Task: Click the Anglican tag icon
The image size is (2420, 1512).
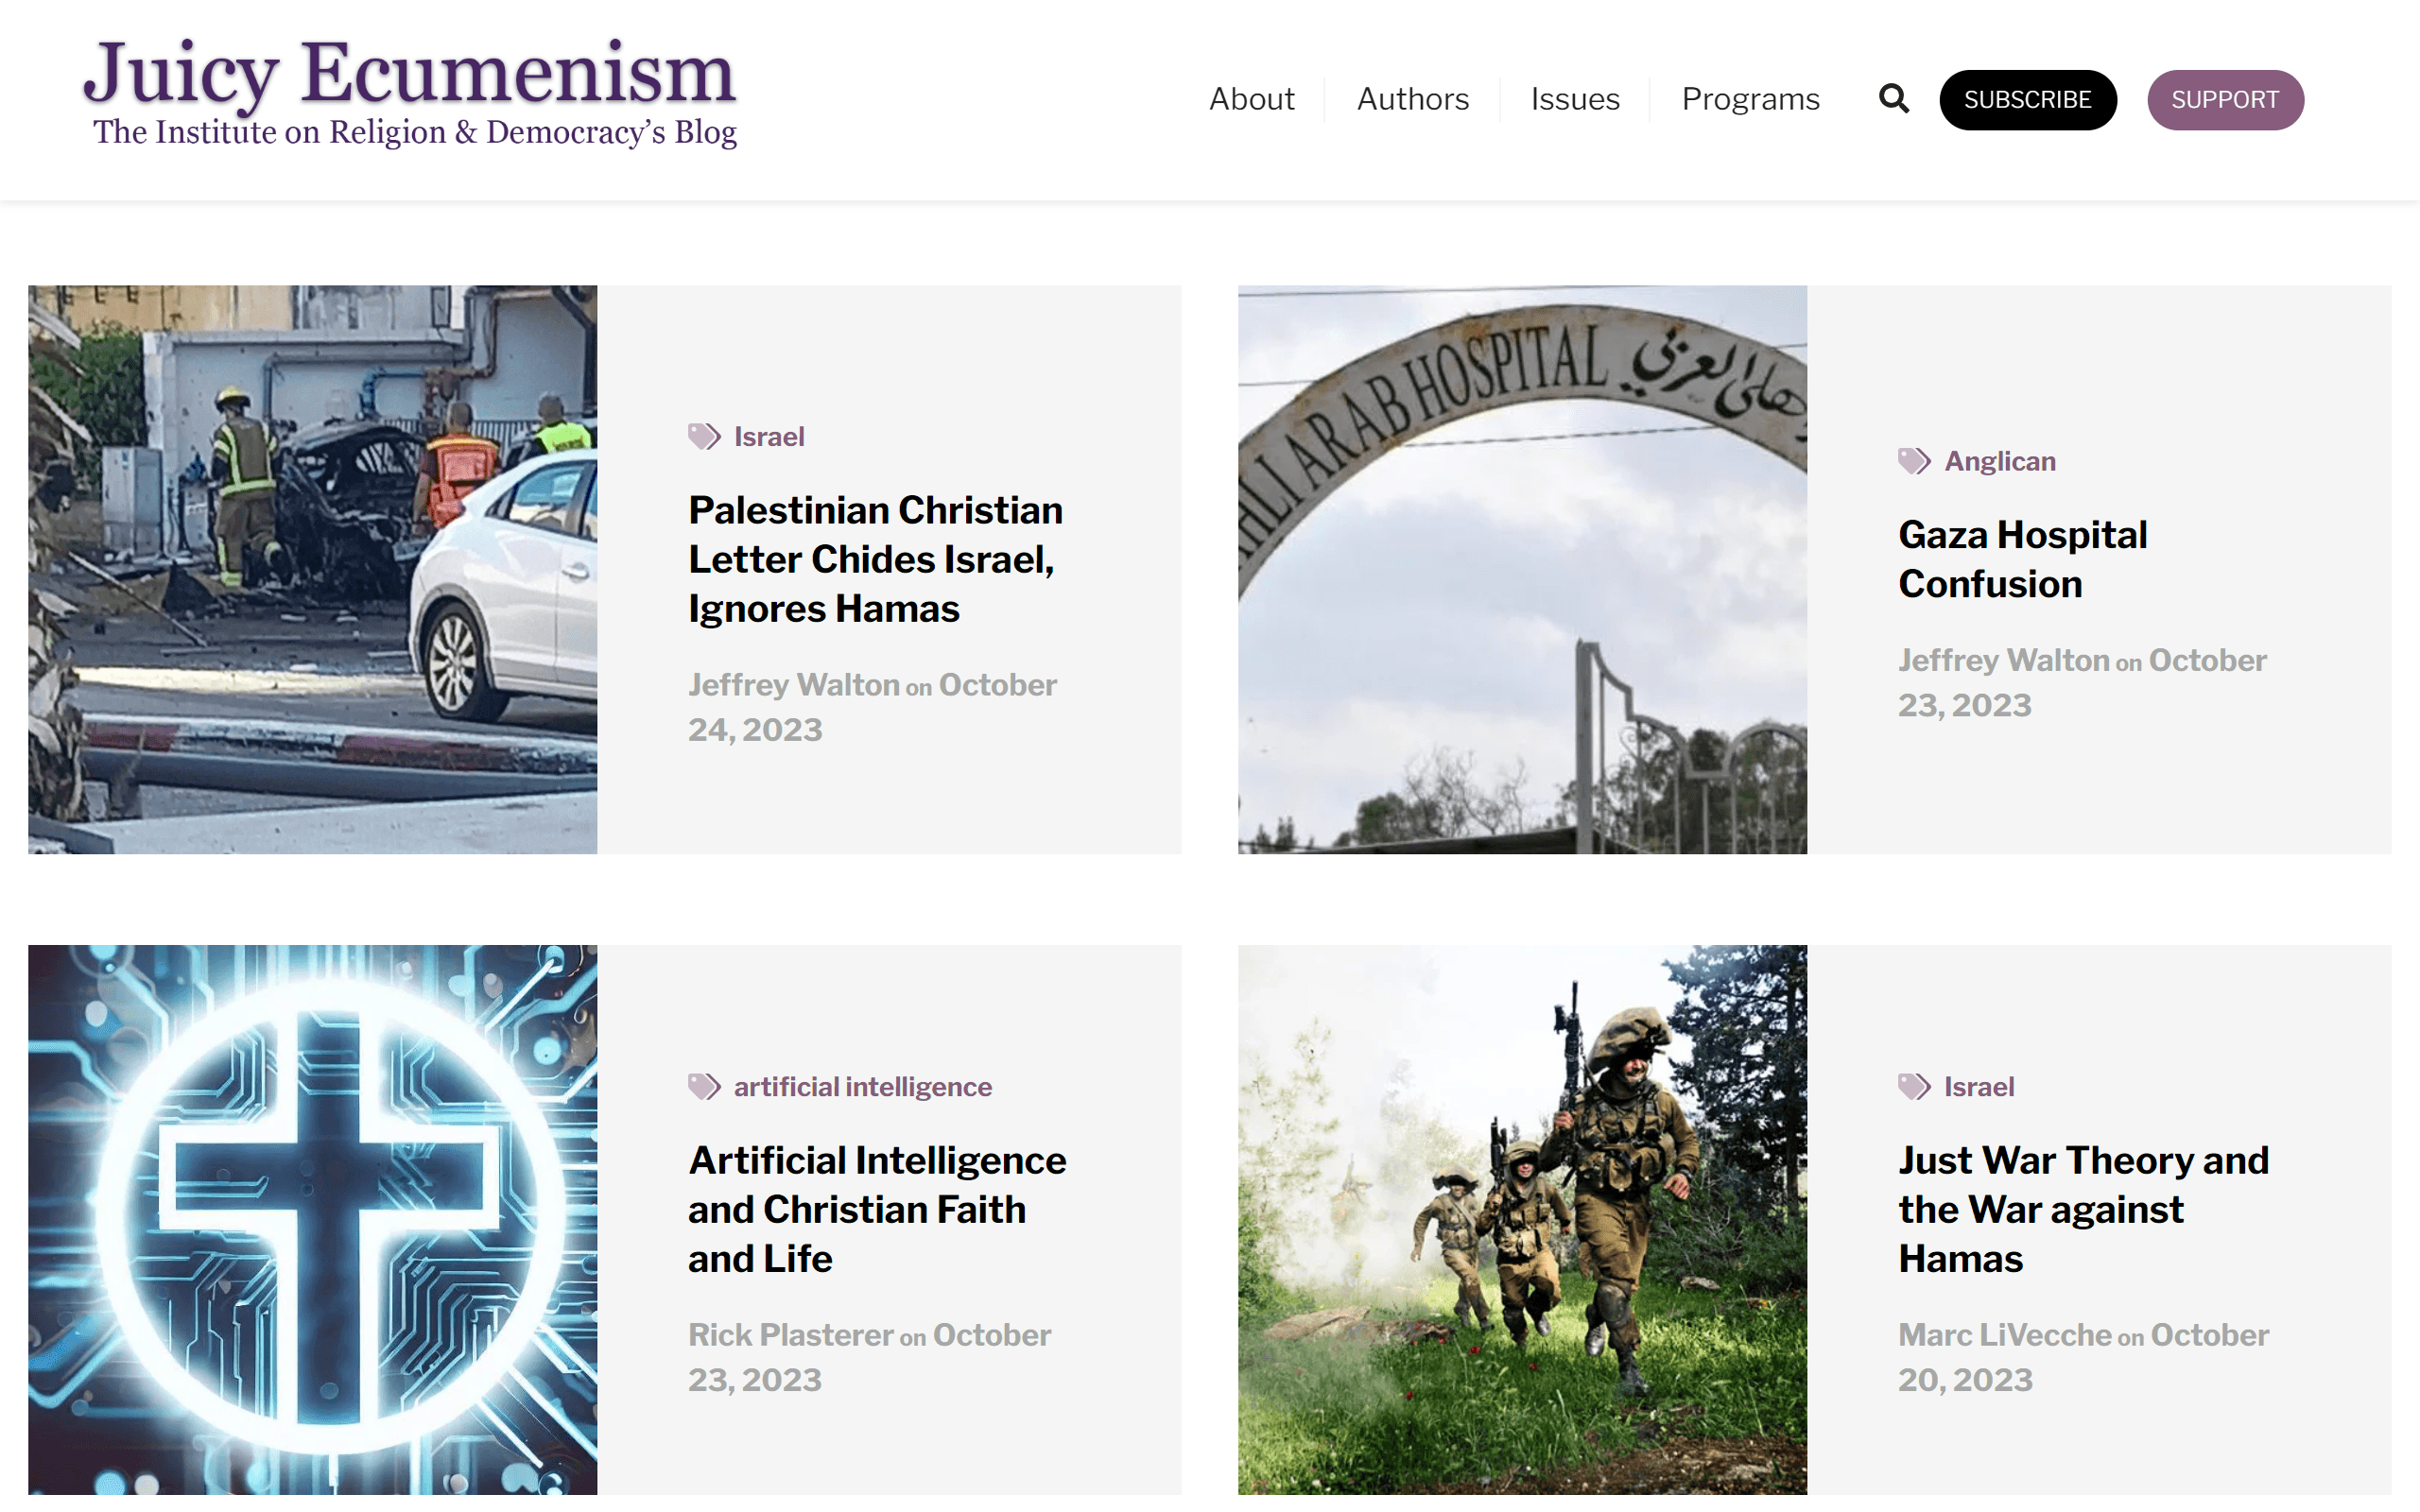Action: point(1913,460)
